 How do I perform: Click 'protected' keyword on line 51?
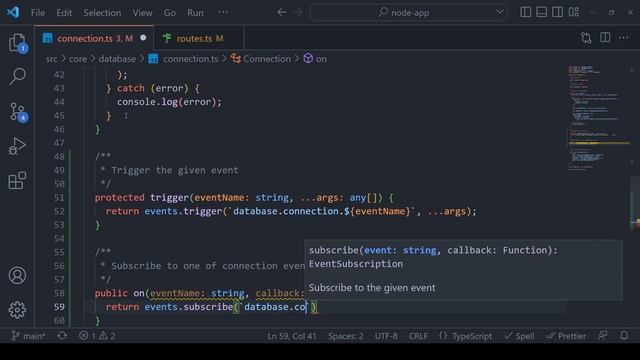tap(120, 198)
